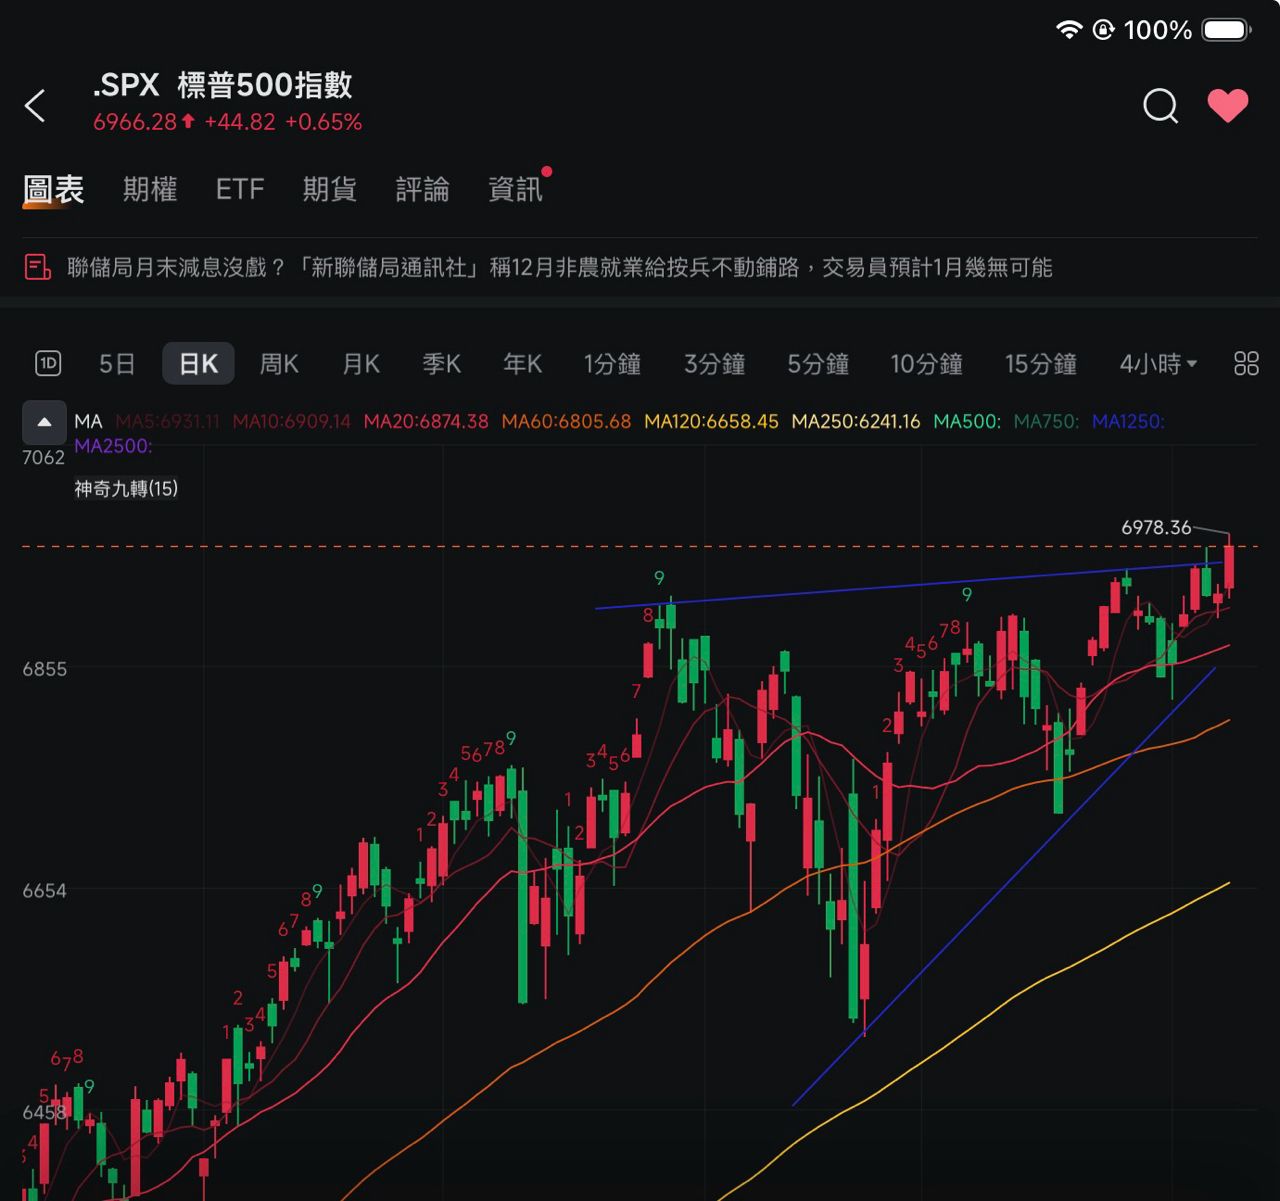The width and height of the screenshot is (1280, 1201).
Task: Switch to the 期權 tab
Action: pyautogui.click(x=150, y=189)
